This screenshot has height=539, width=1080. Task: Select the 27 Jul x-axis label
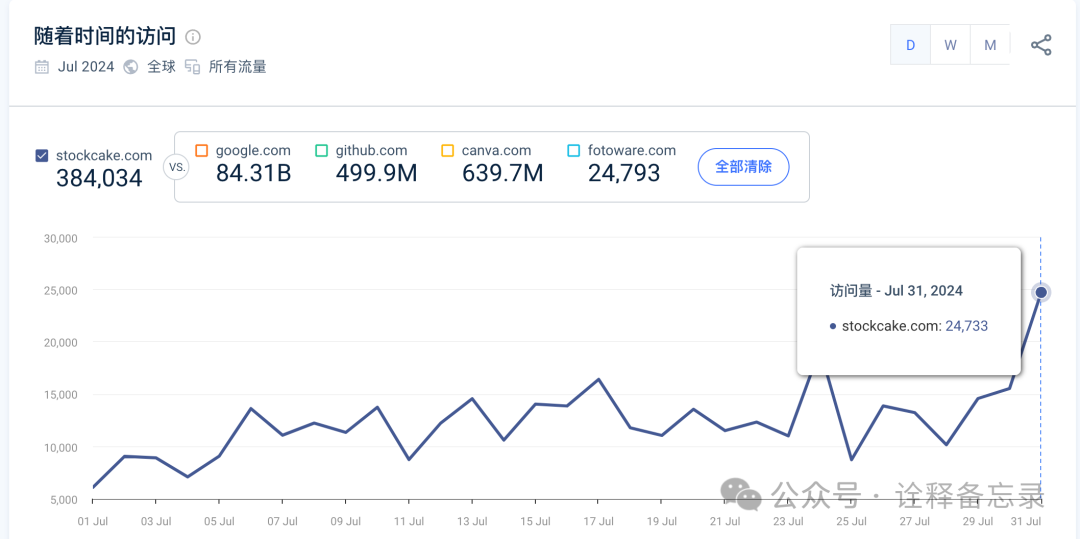pyautogui.click(x=914, y=521)
